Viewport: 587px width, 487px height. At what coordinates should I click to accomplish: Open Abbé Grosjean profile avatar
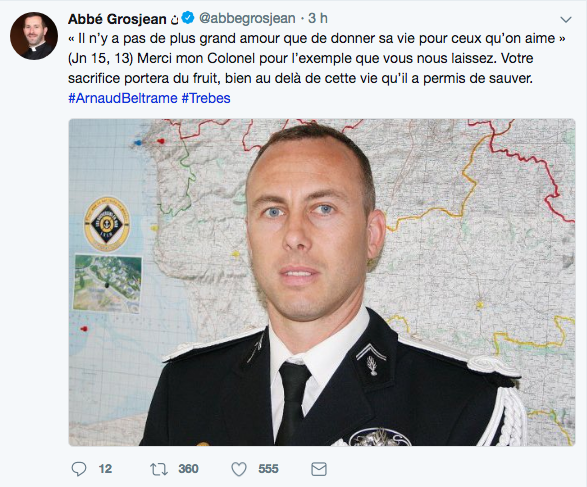click(x=34, y=36)
